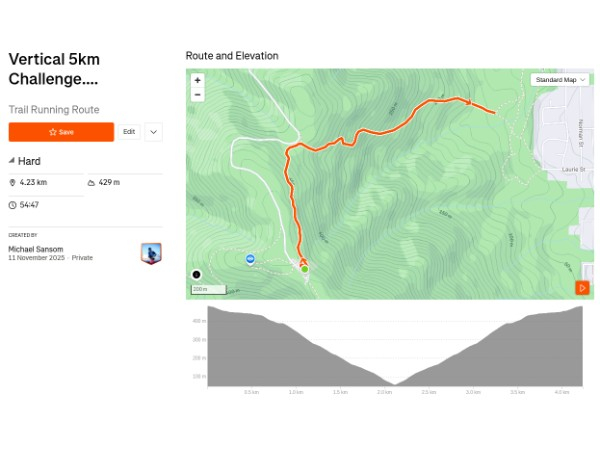
Task: Expand more options next to Edit
Action: point(153,132)
